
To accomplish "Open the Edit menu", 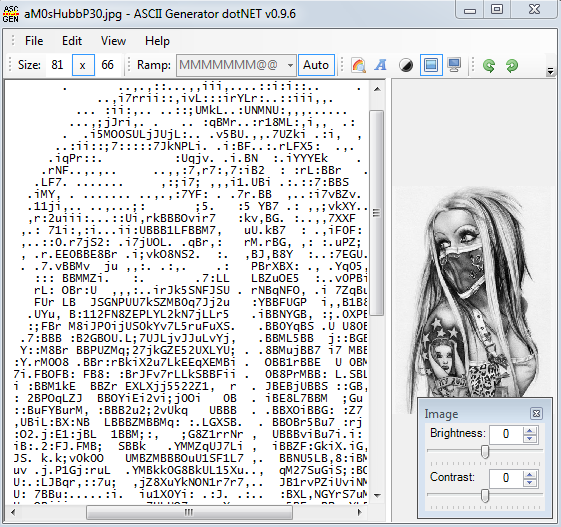I will click(72, 41).
